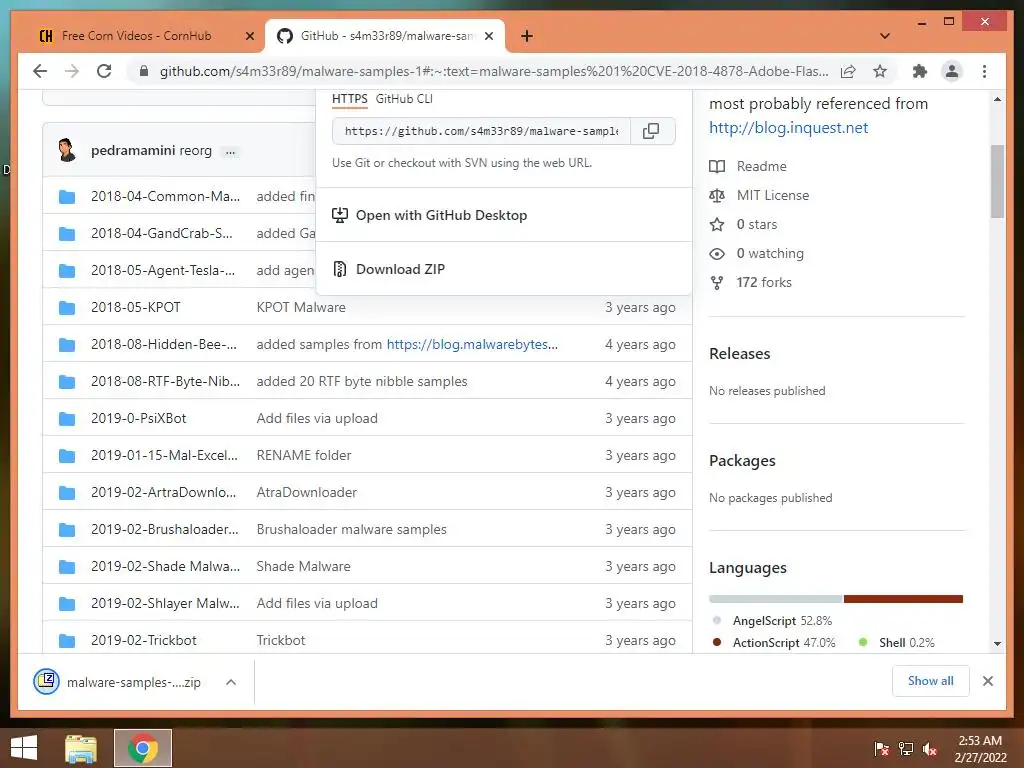
Task: Bookmark this page with the star icon
Action: click(x=880, y=71)
